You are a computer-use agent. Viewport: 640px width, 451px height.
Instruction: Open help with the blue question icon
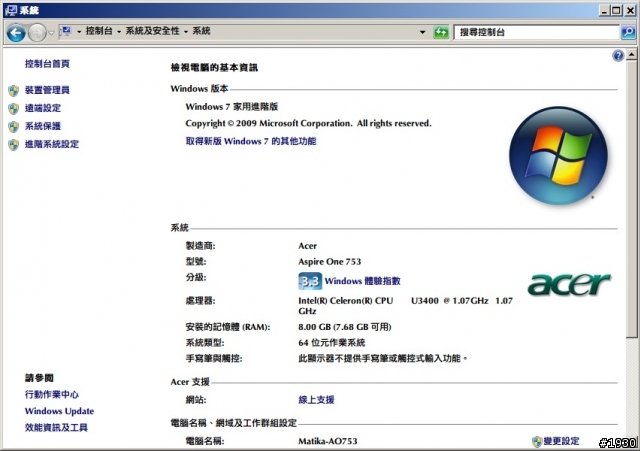click(x=618, y=56)
